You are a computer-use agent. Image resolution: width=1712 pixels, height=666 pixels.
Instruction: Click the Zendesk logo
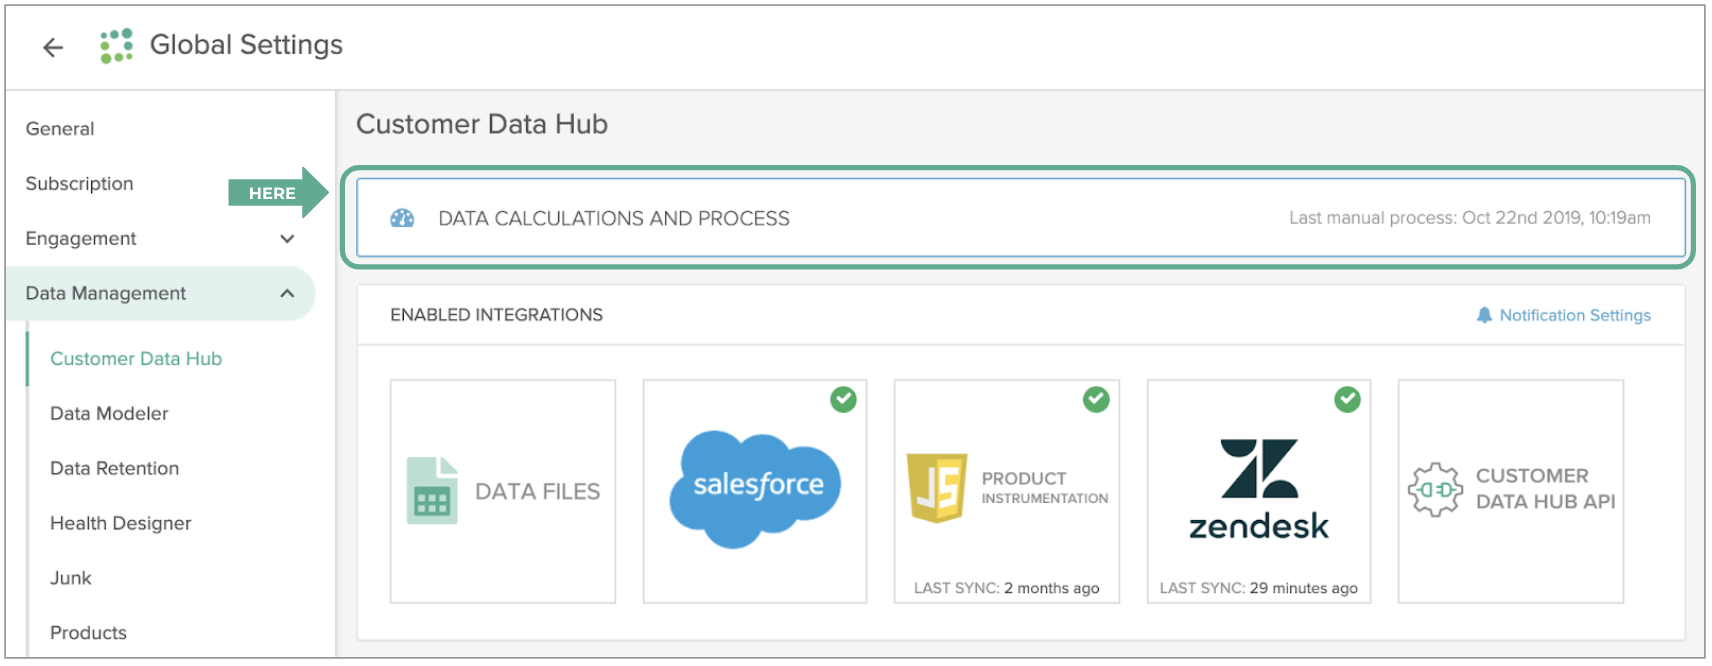click(x=1259, y=489)
